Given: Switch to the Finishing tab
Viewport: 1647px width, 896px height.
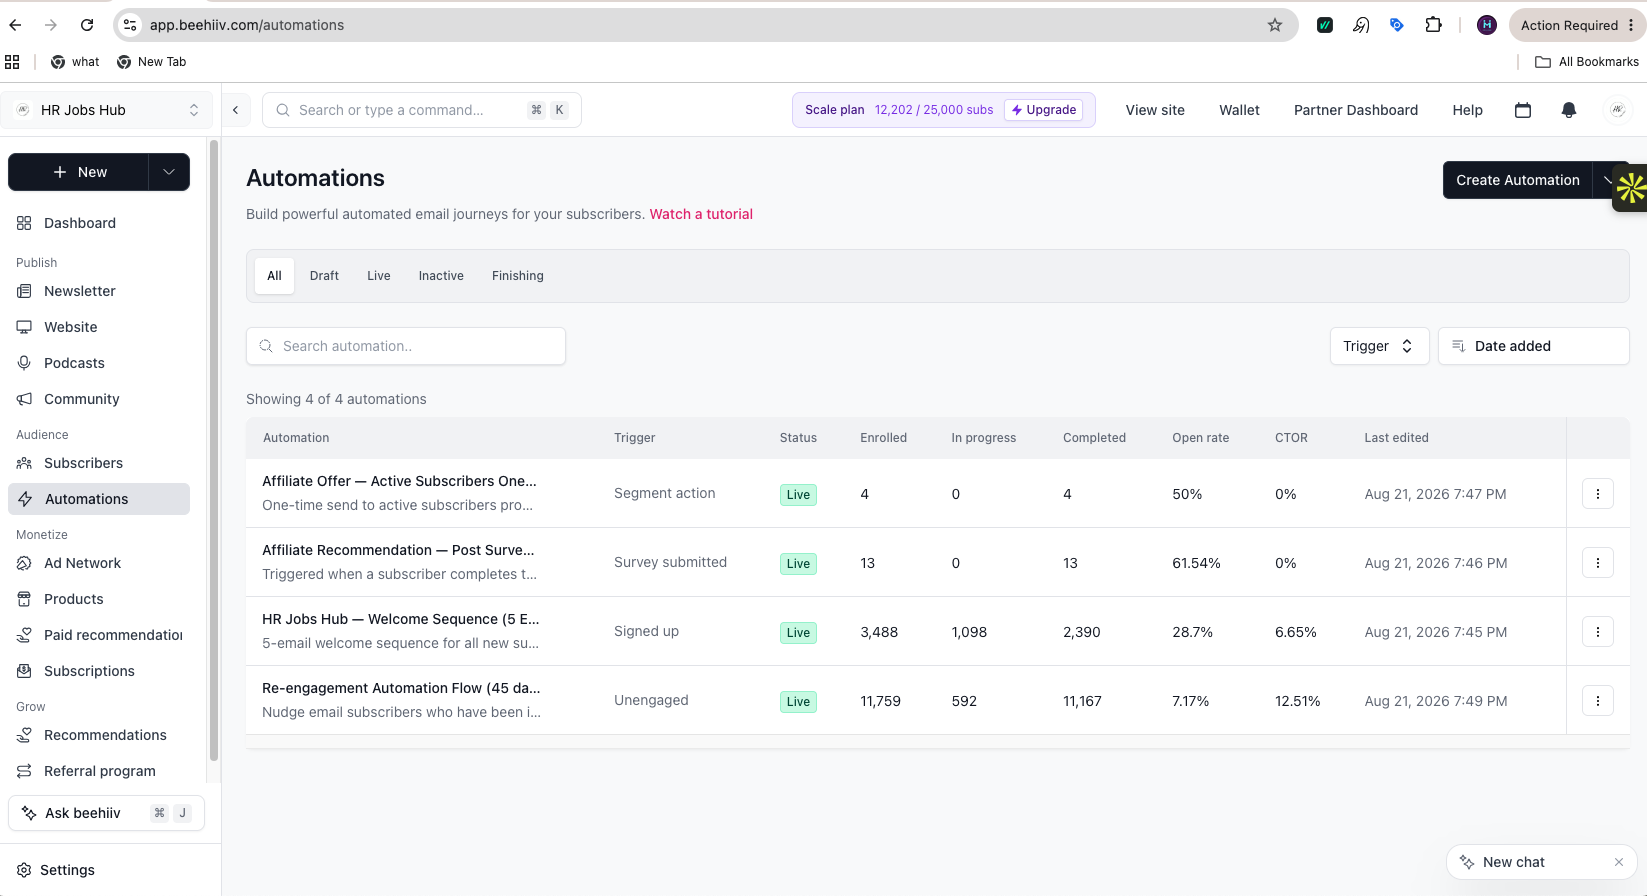Looking at the screenshot, I should point(518,276).
